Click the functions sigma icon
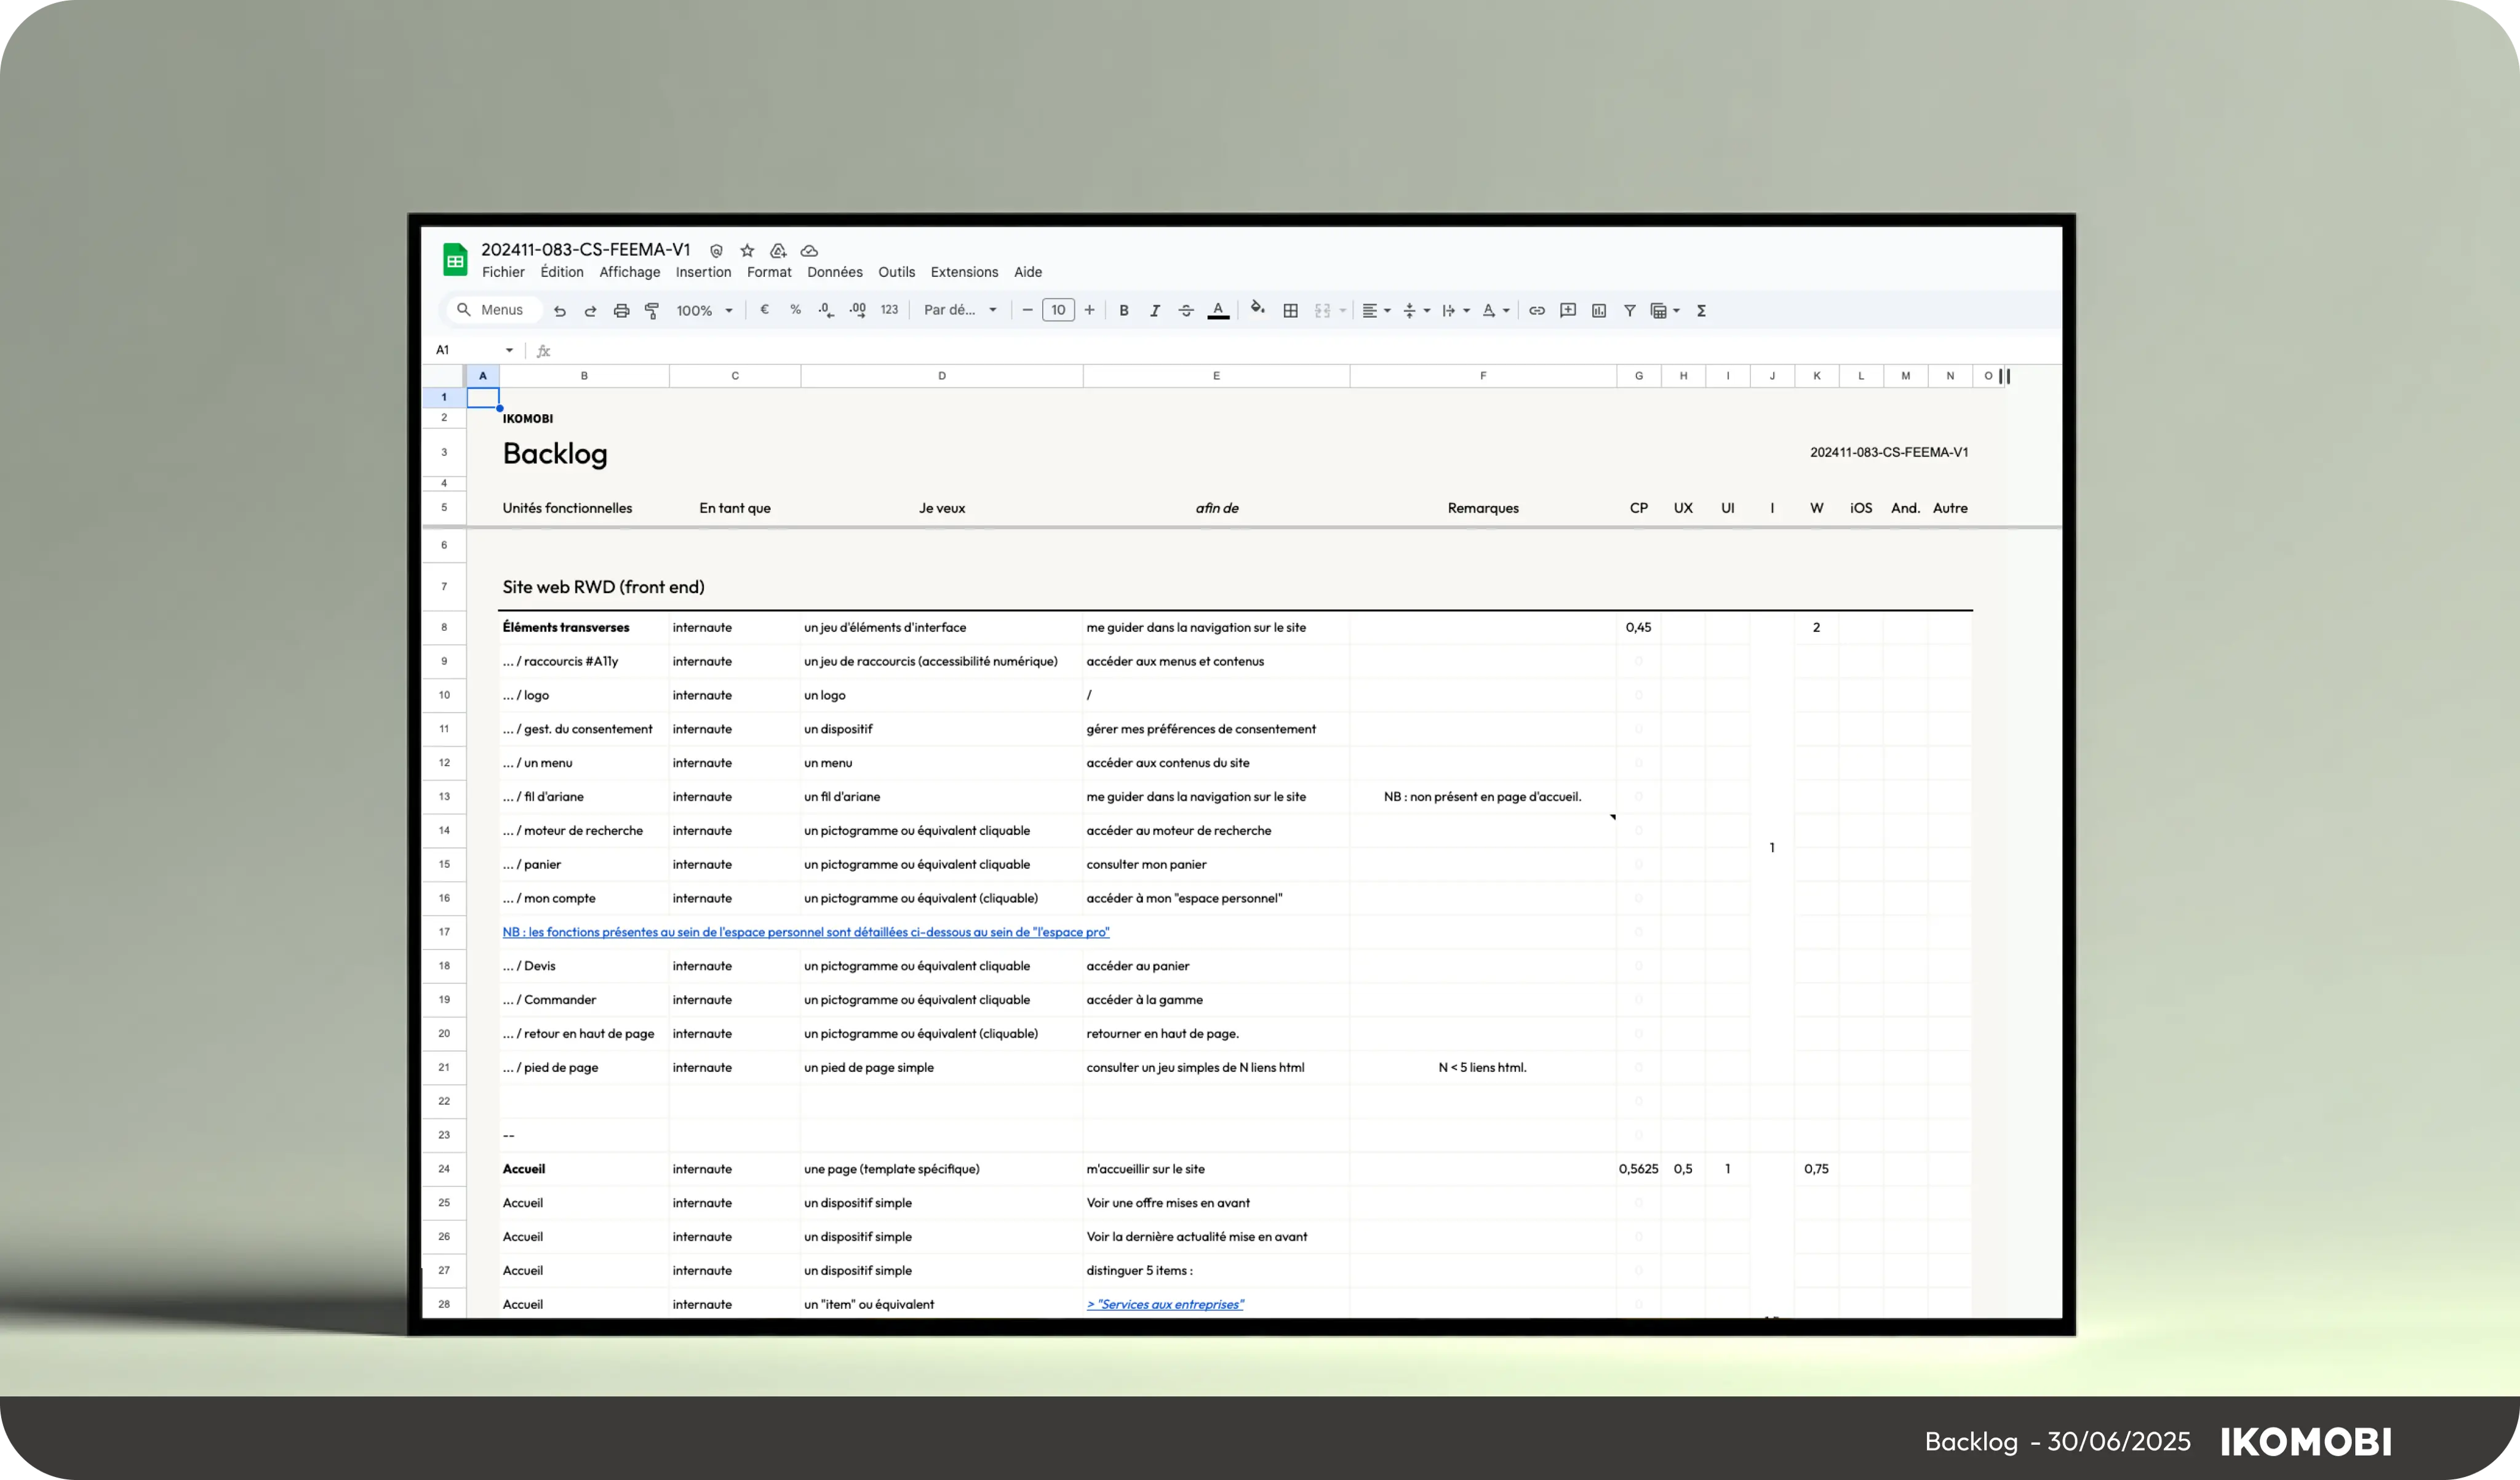 1701,311
